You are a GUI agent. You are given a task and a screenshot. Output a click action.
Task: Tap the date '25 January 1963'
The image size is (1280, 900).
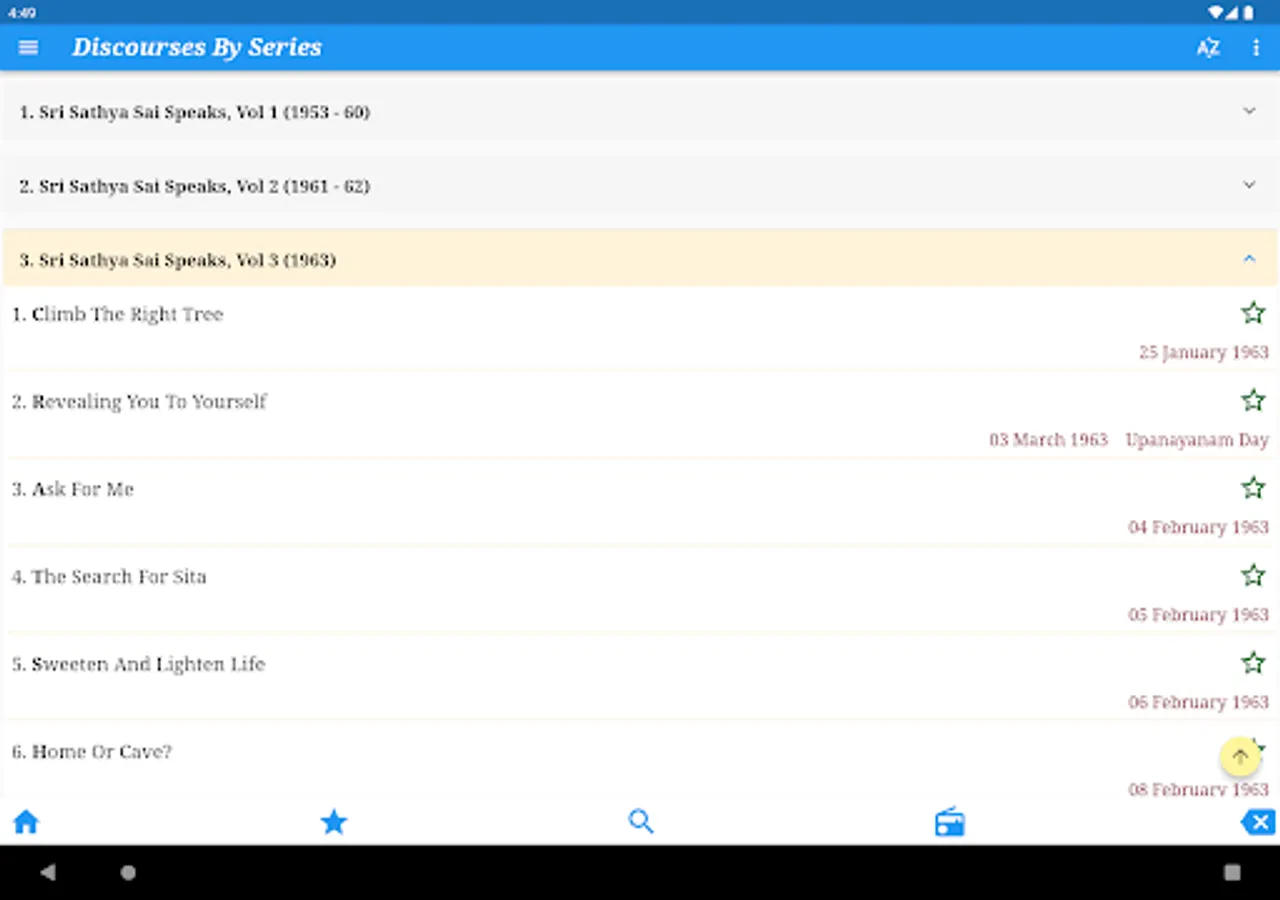pos(1204,352)
